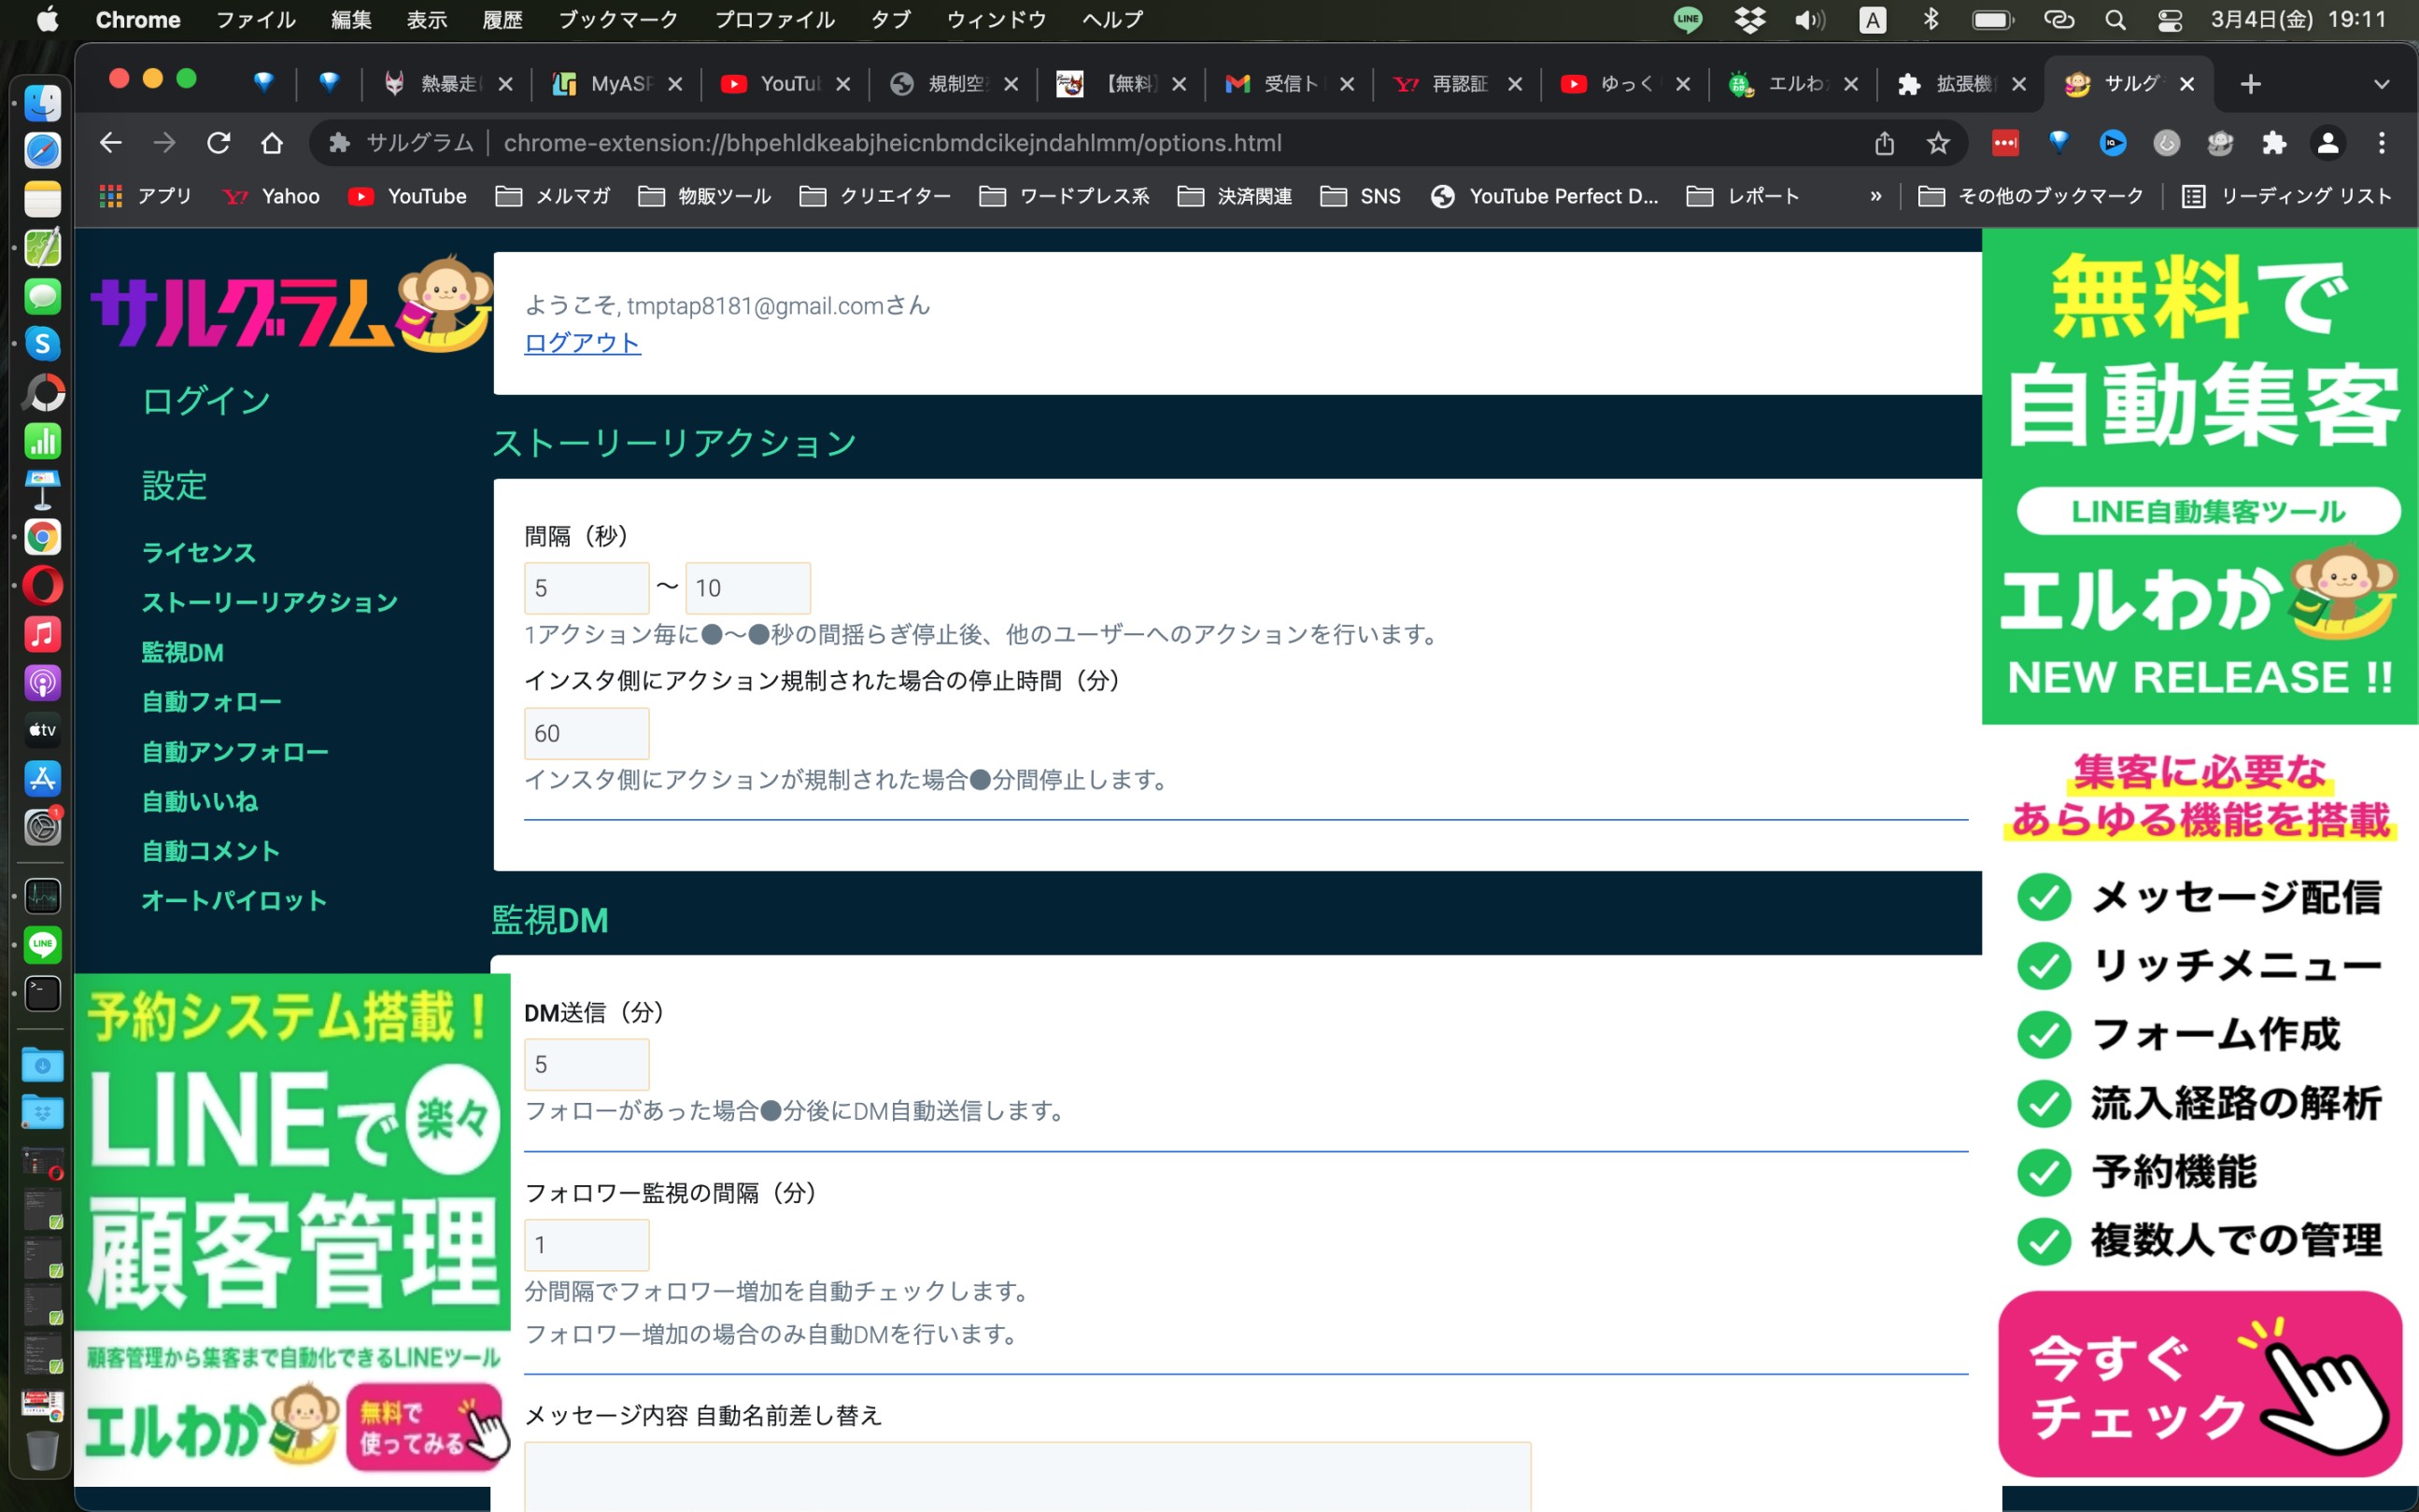Show hidden bookmarks with the » chevron
This screenshot has height=1512, width=2419.
coord(1875,196)
